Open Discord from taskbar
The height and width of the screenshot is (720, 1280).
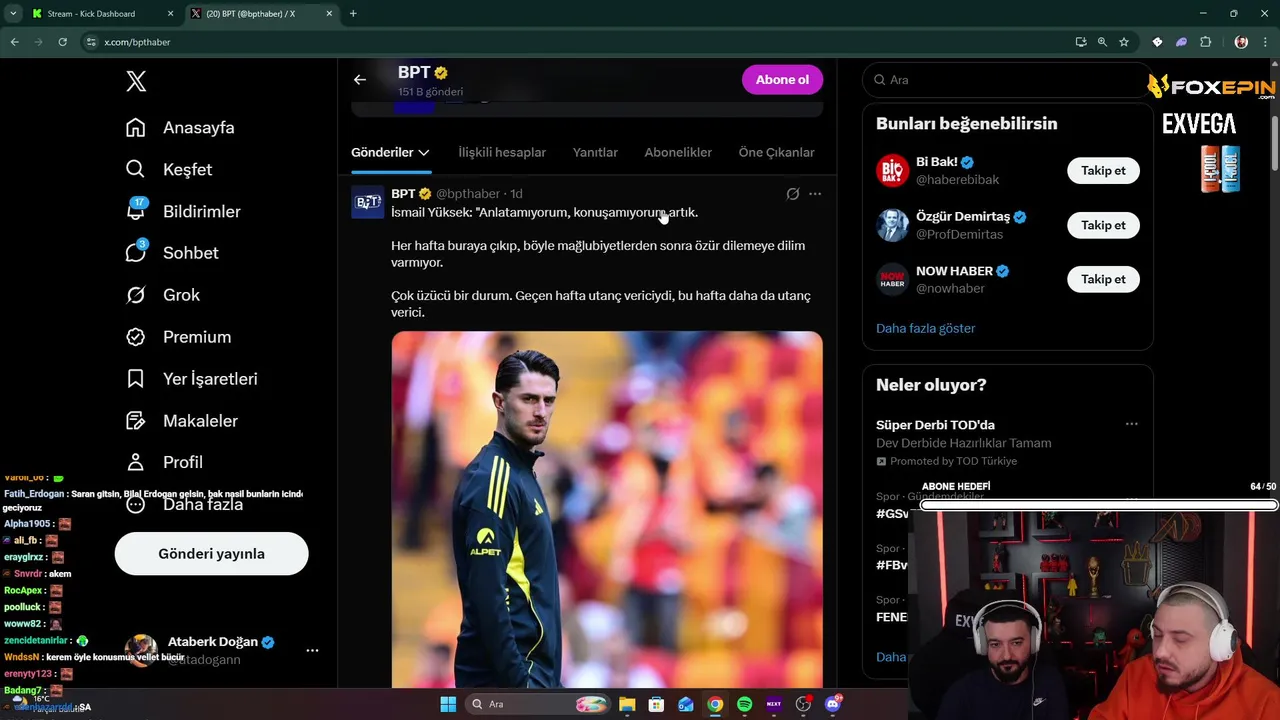(x=832, y=704)
